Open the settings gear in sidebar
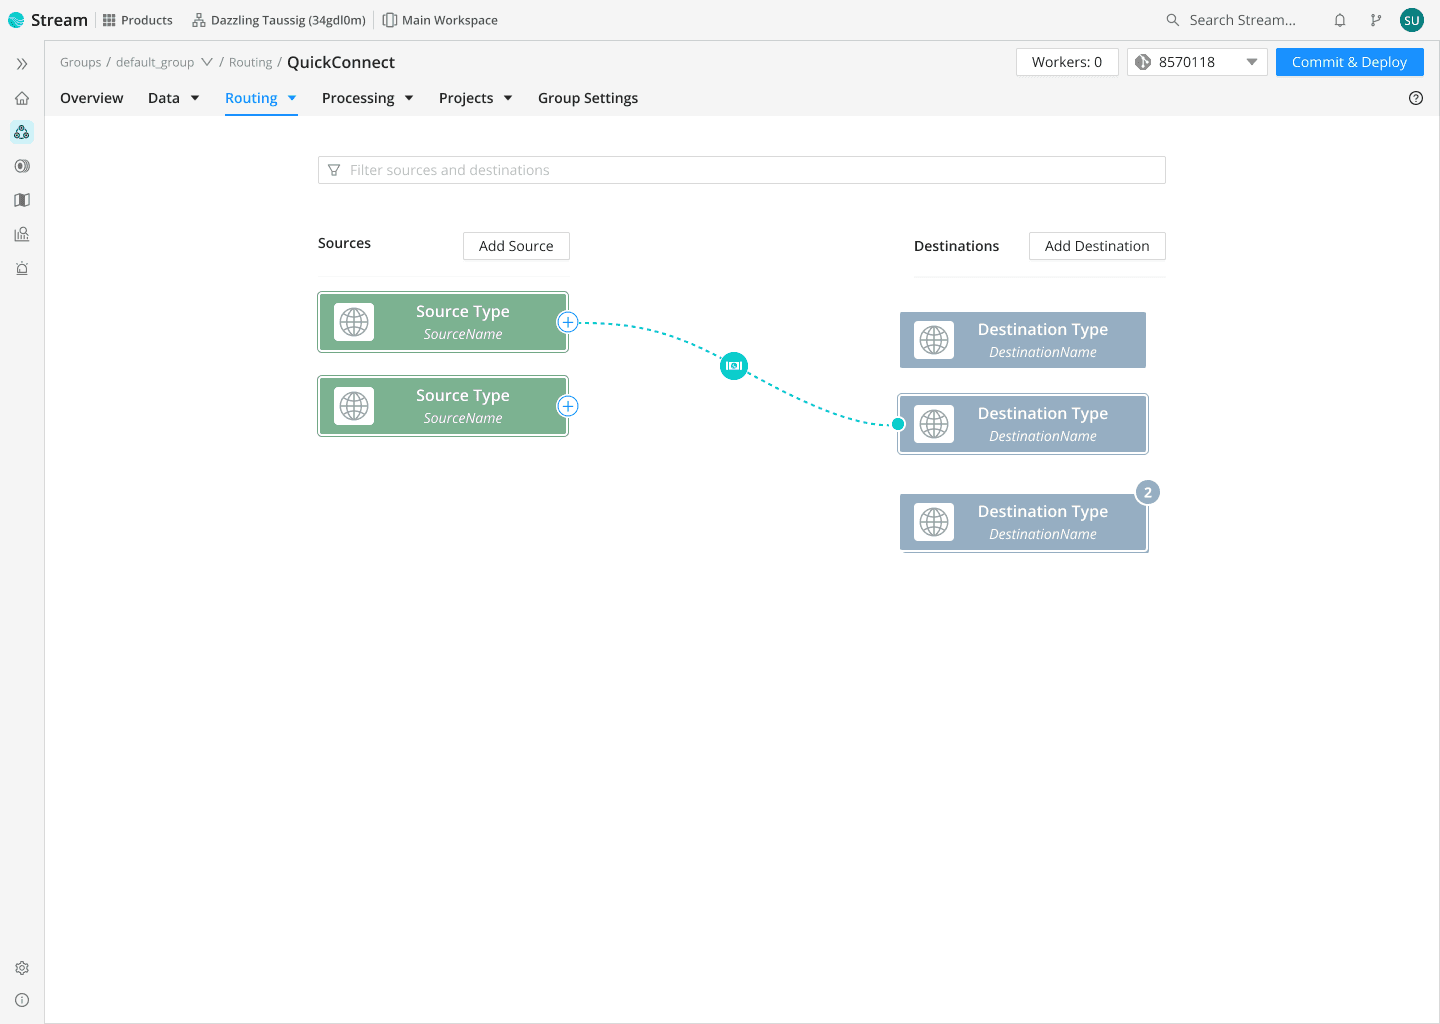Screen dimensions: 1440x1024 click(x=22, y=968)
